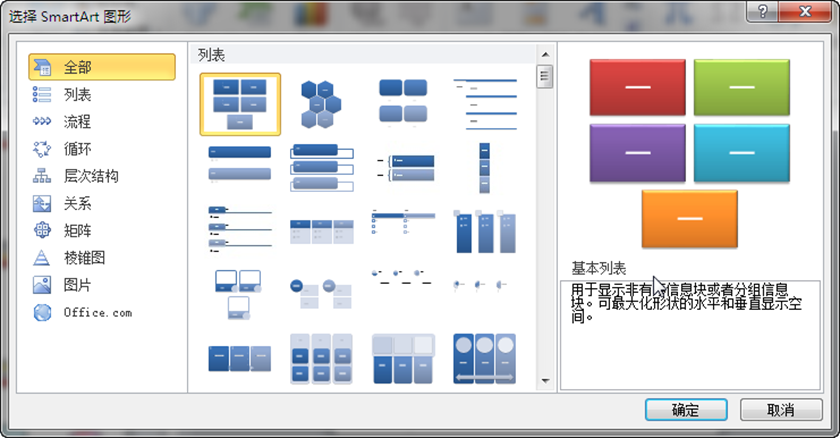Choose the three-column picture accent list layout
This screenshot has width=840, height=438.
485,231
